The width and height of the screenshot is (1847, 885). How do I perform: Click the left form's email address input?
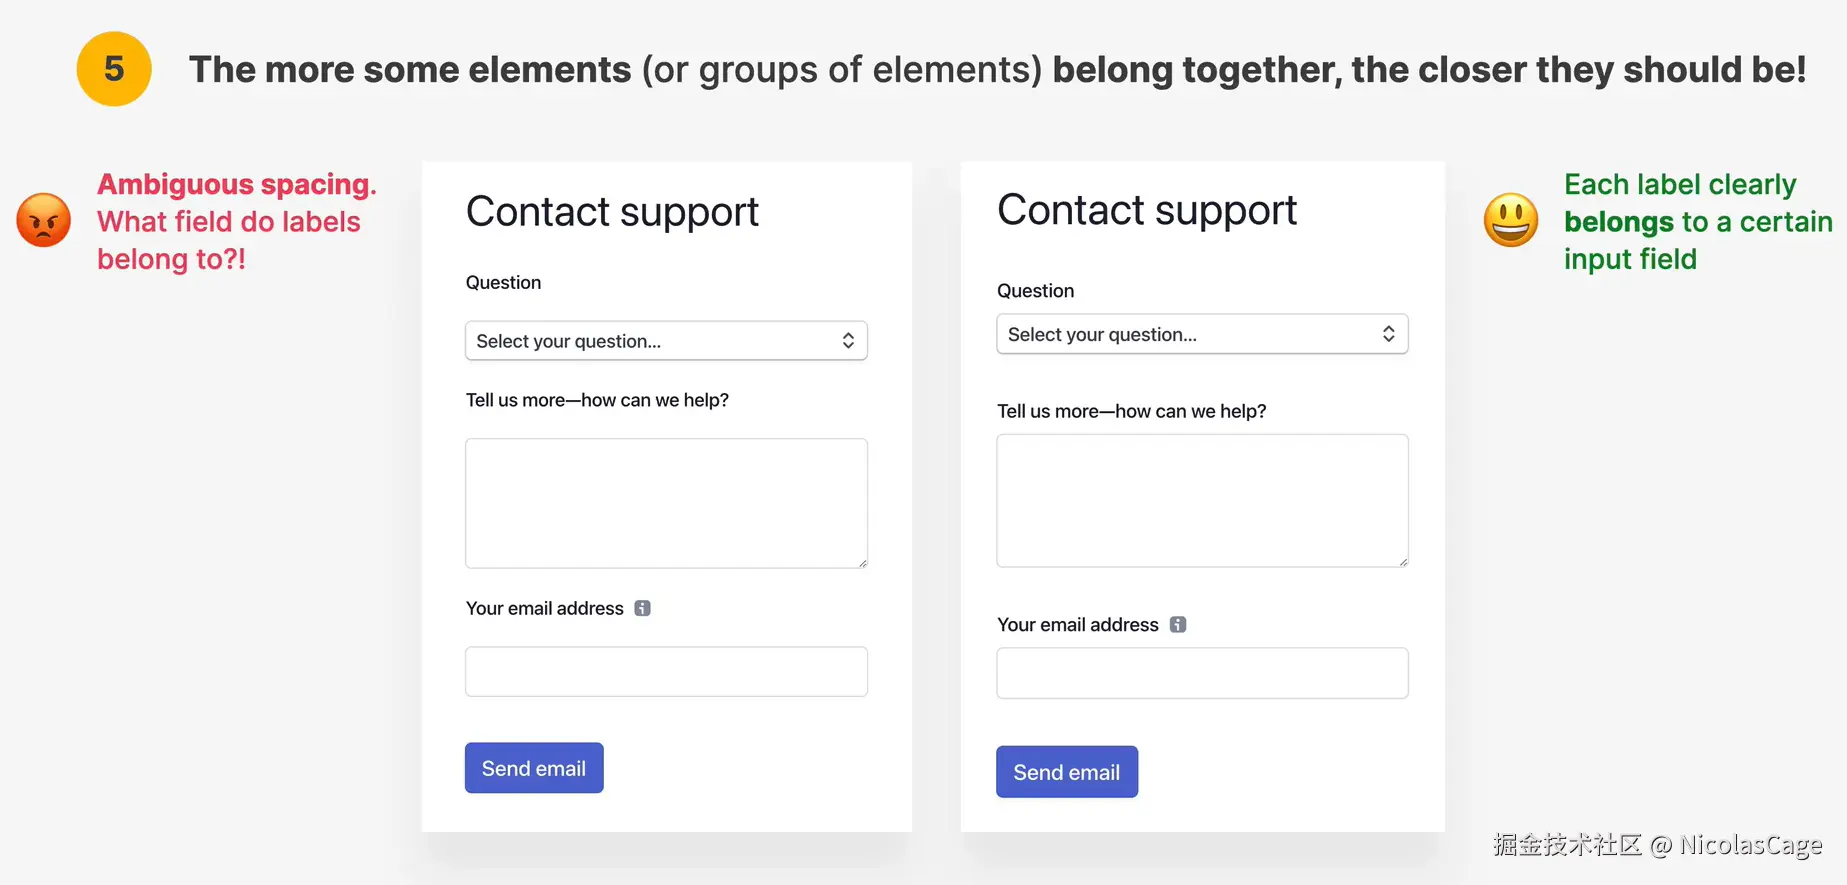tap(666, 672)
